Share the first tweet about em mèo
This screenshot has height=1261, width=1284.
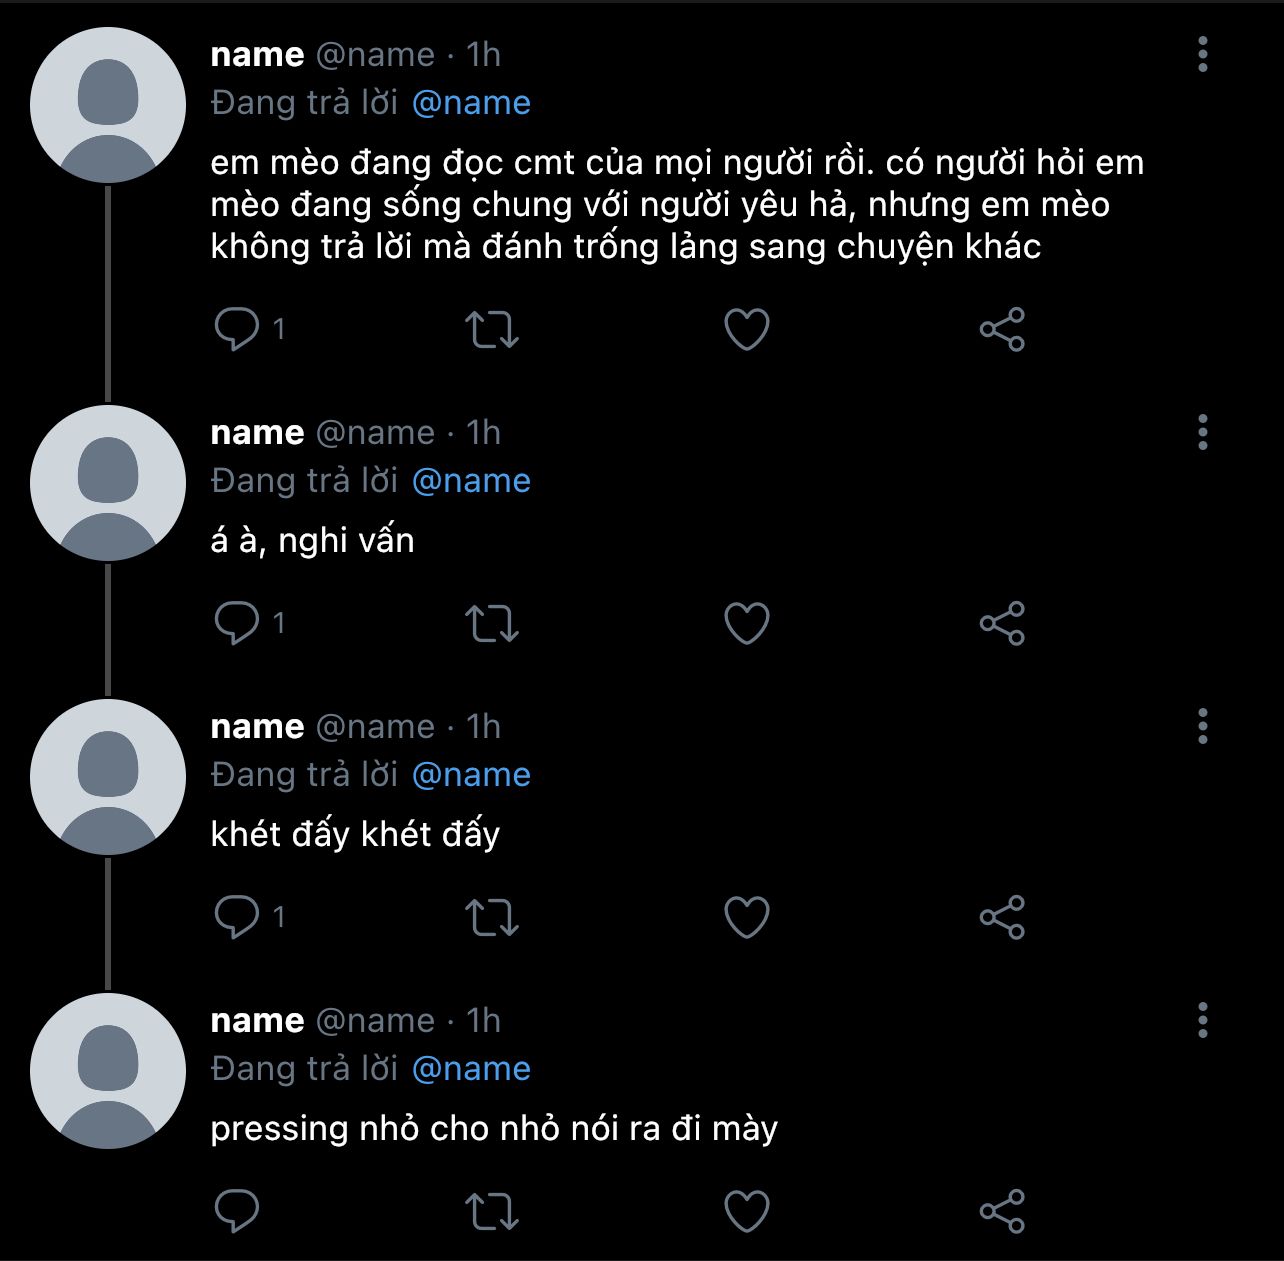point(1002,329)
